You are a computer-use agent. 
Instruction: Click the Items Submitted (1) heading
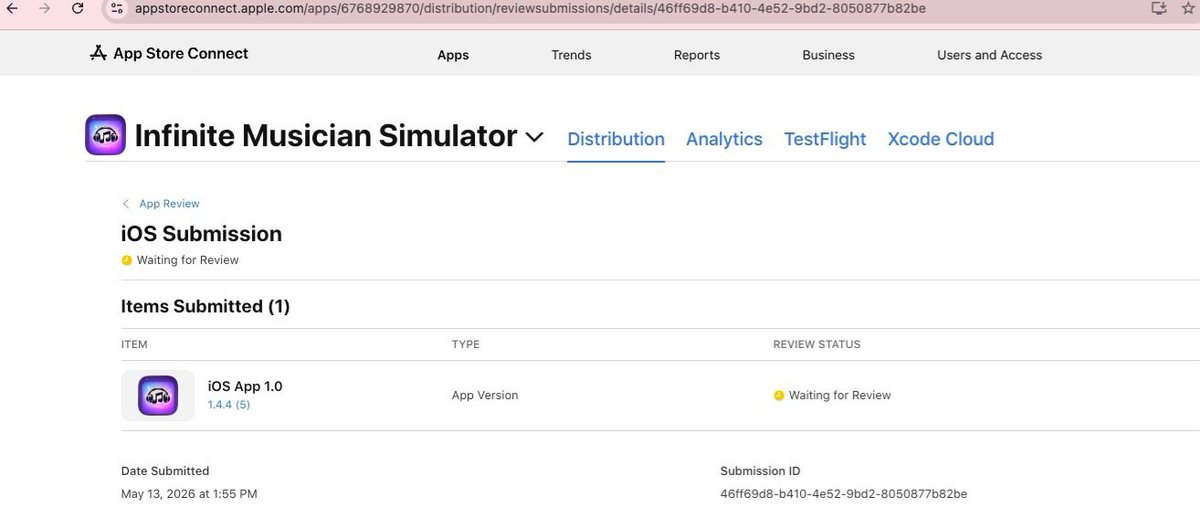pyautogui.click(x=205, y=306)
